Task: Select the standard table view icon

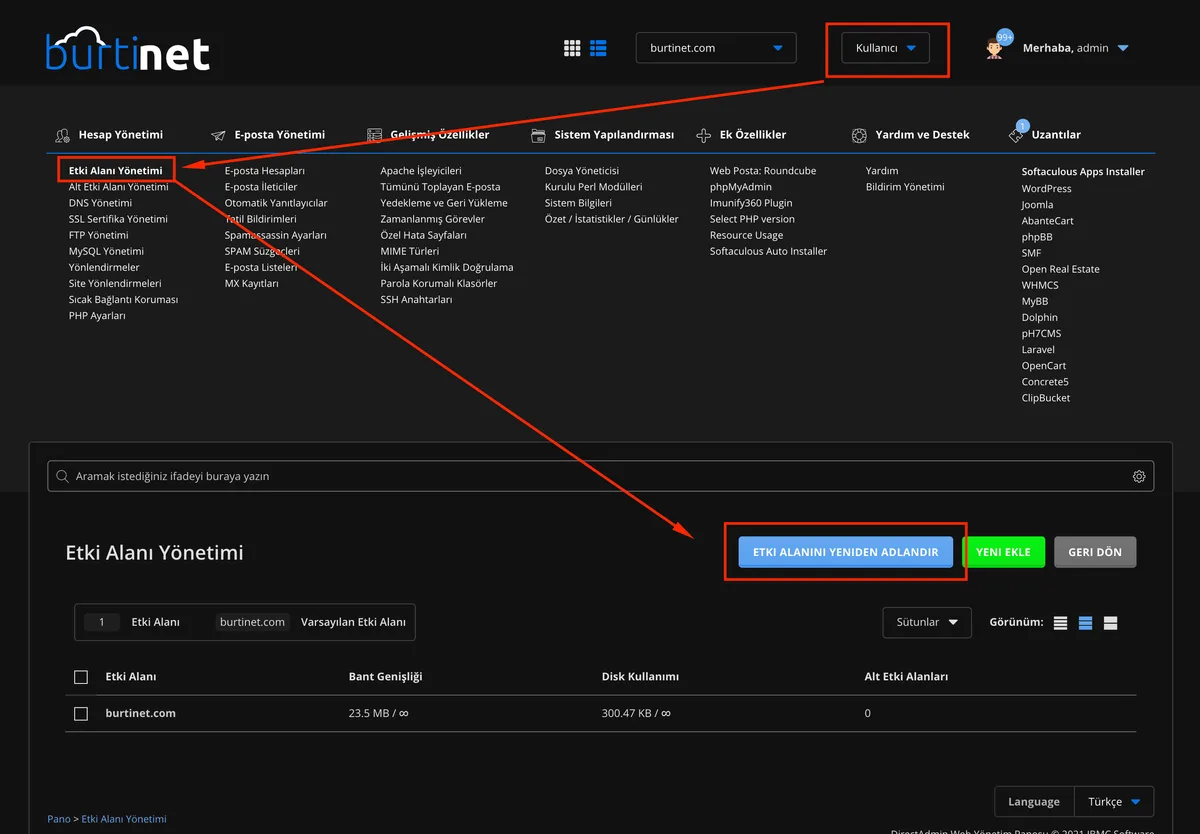Action: click(x=1086, y=622)
